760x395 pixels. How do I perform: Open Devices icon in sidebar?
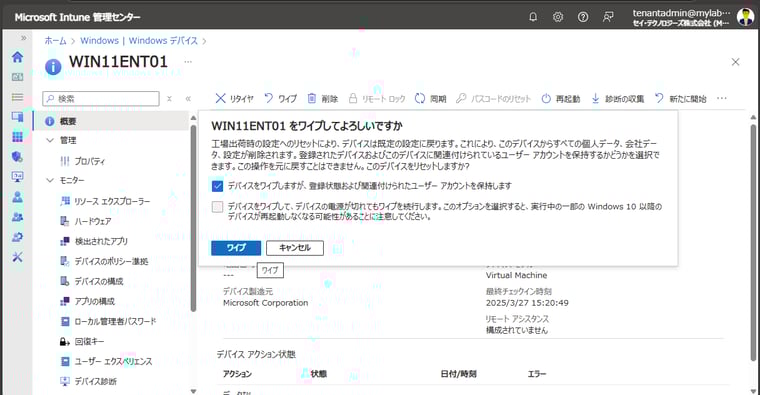(x=17, y=117)
